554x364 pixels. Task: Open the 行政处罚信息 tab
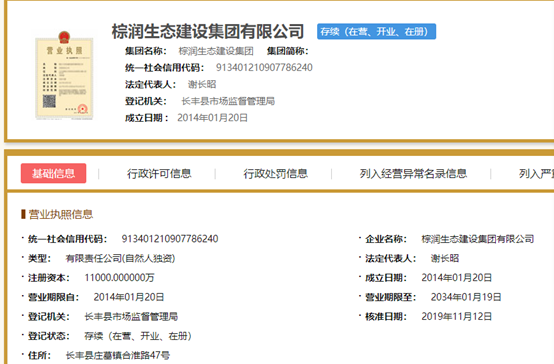tap(275, 174)
